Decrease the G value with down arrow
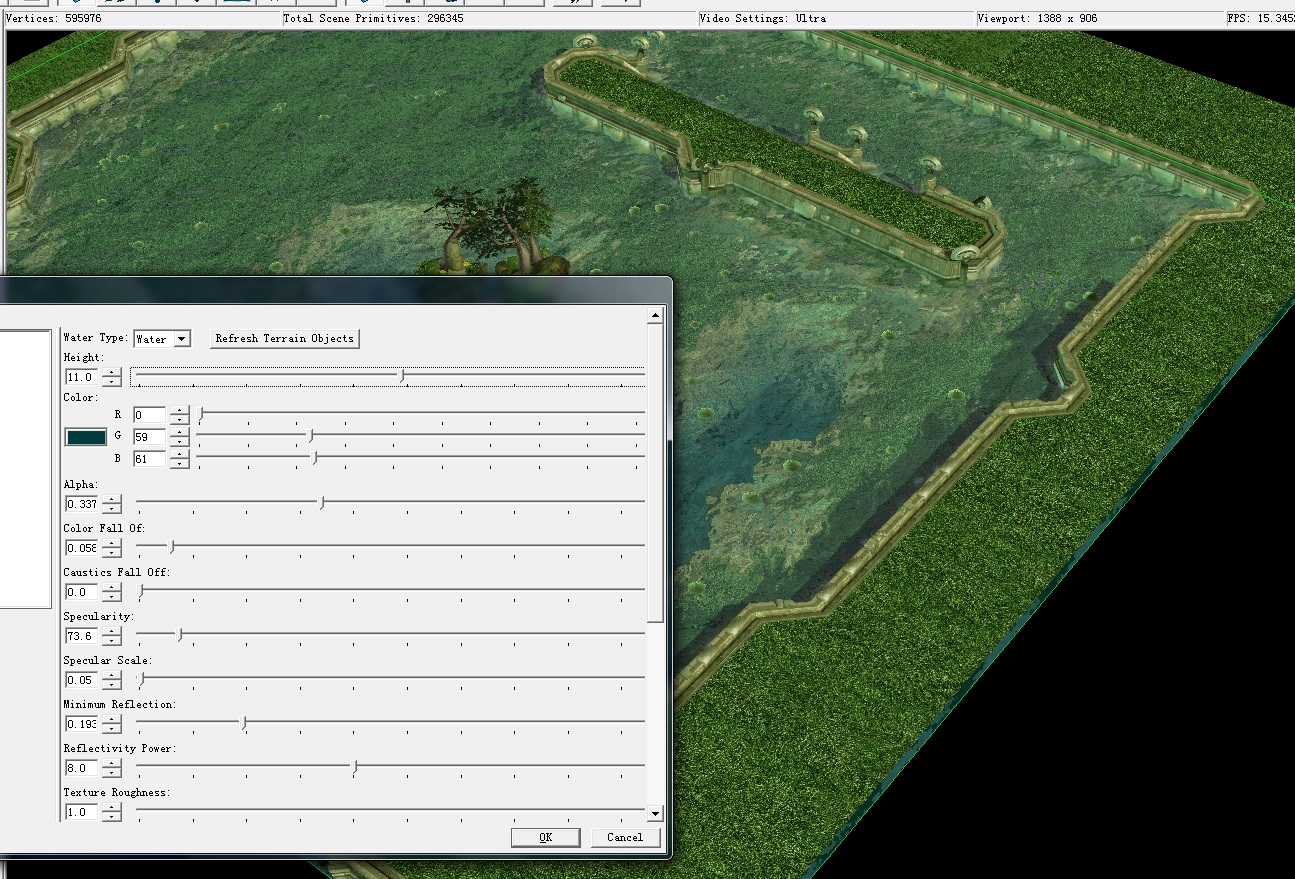1295x879 pixels. [x=179, y=441]
